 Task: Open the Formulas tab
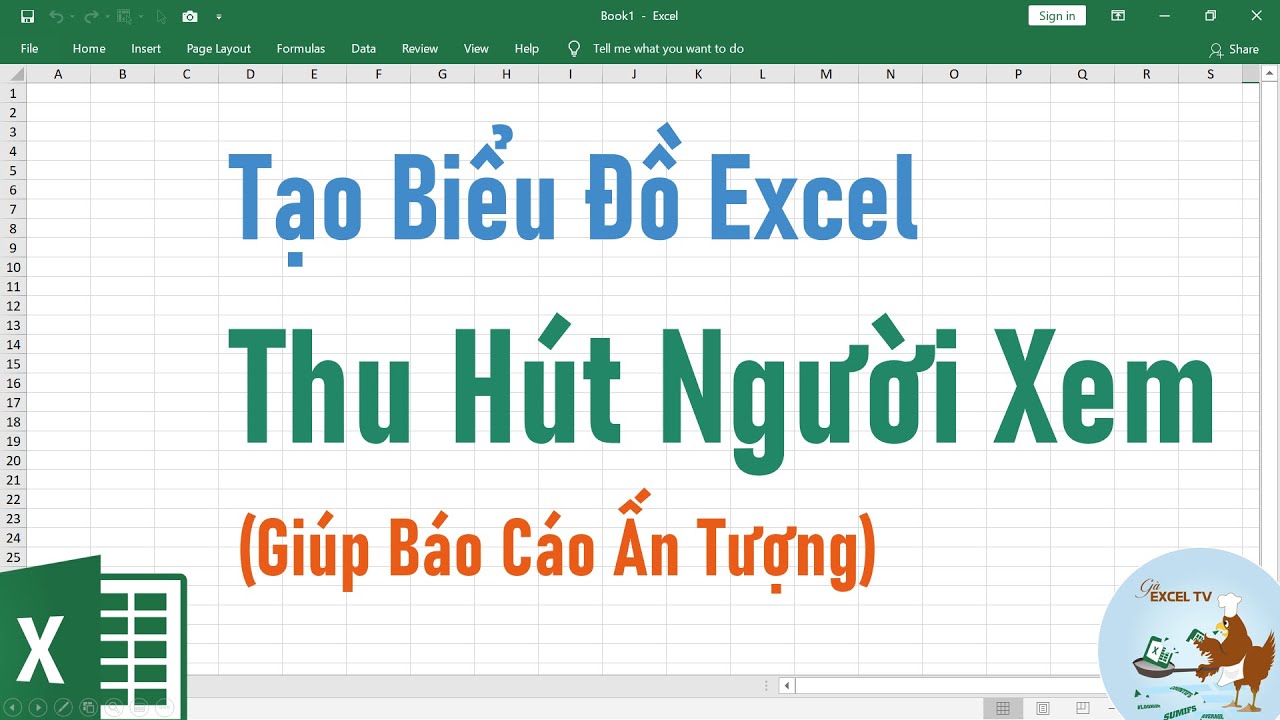click(301, 49)
